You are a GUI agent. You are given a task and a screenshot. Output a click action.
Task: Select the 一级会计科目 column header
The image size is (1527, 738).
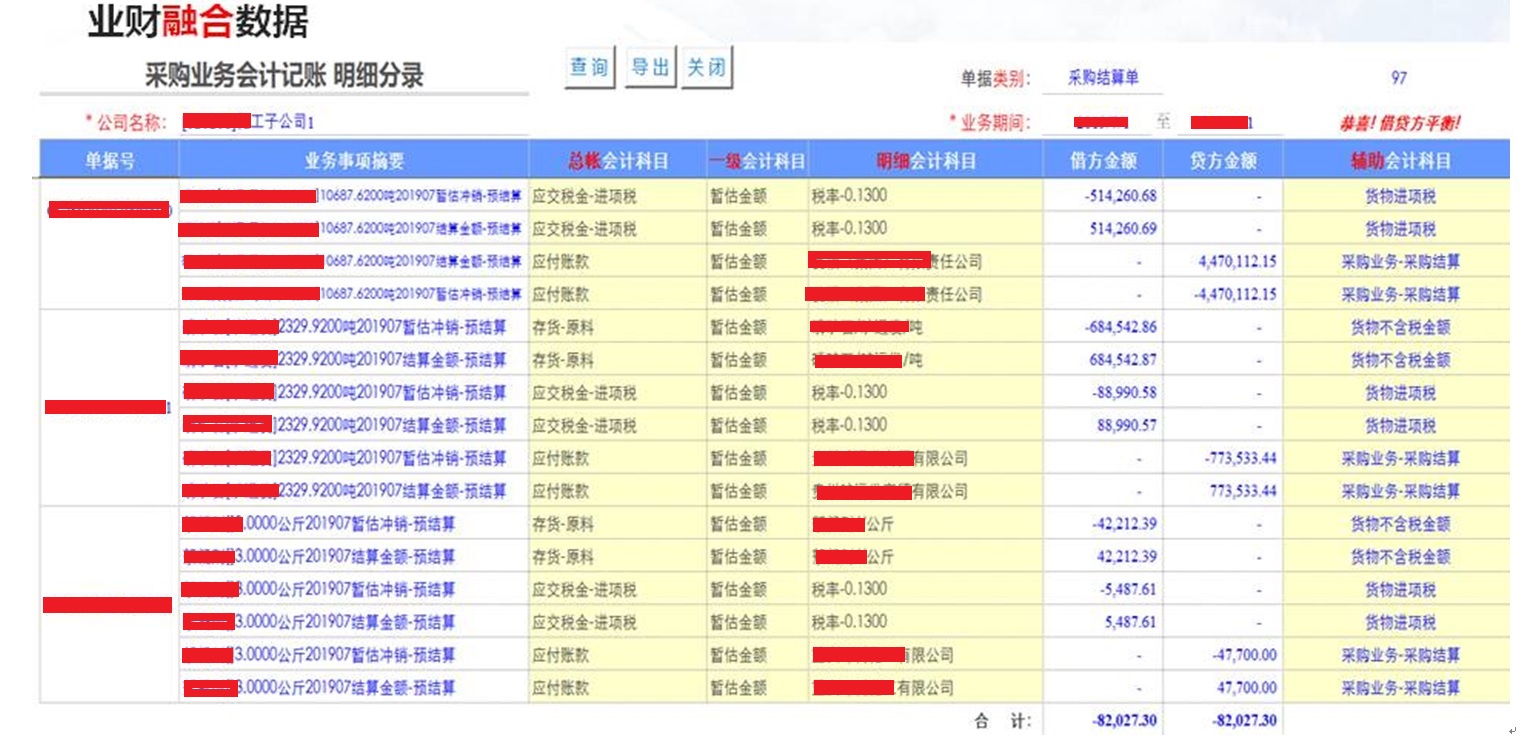click(757, 160)
